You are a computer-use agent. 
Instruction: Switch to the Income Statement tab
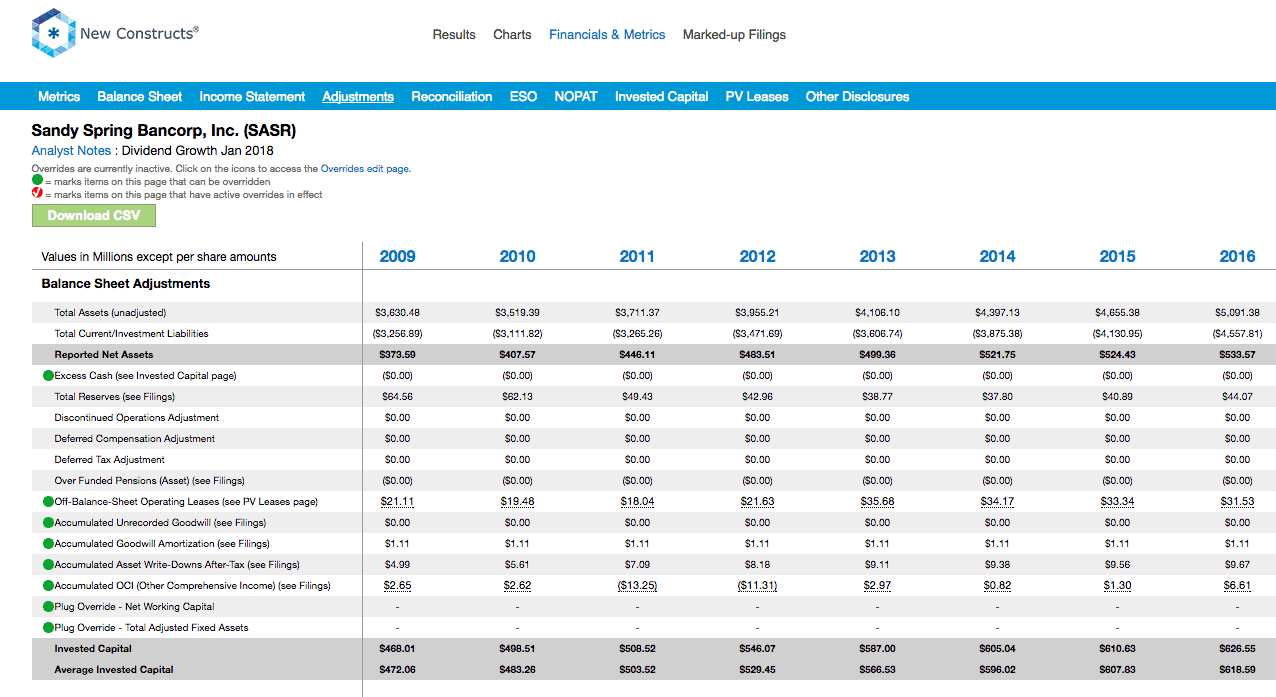pyautogui.click(x=252, y=97)
